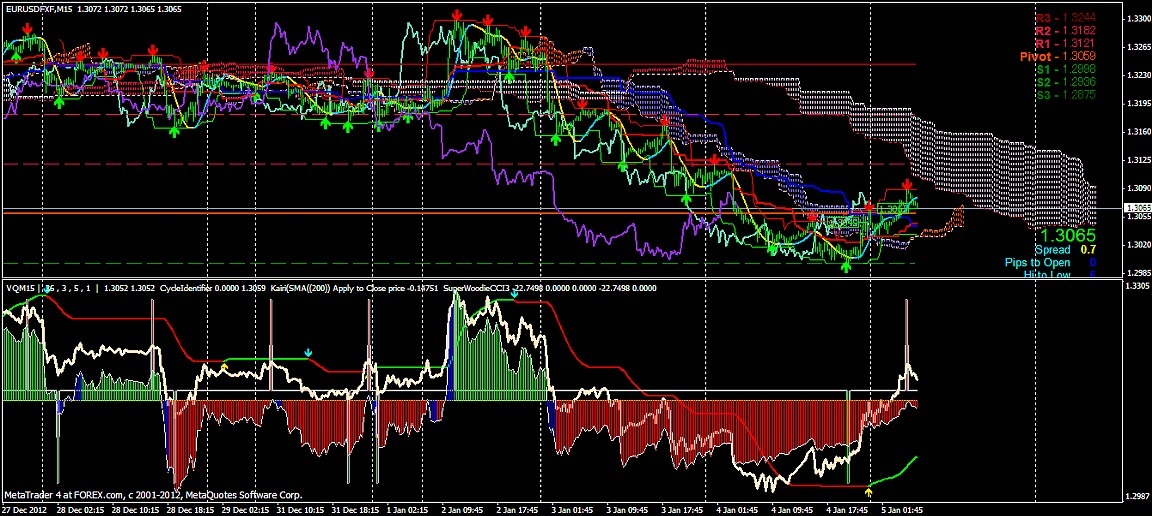Click the current price tag 1.3065 on axis
This screenshot has width=1152, height=516.
(1137, 209)
